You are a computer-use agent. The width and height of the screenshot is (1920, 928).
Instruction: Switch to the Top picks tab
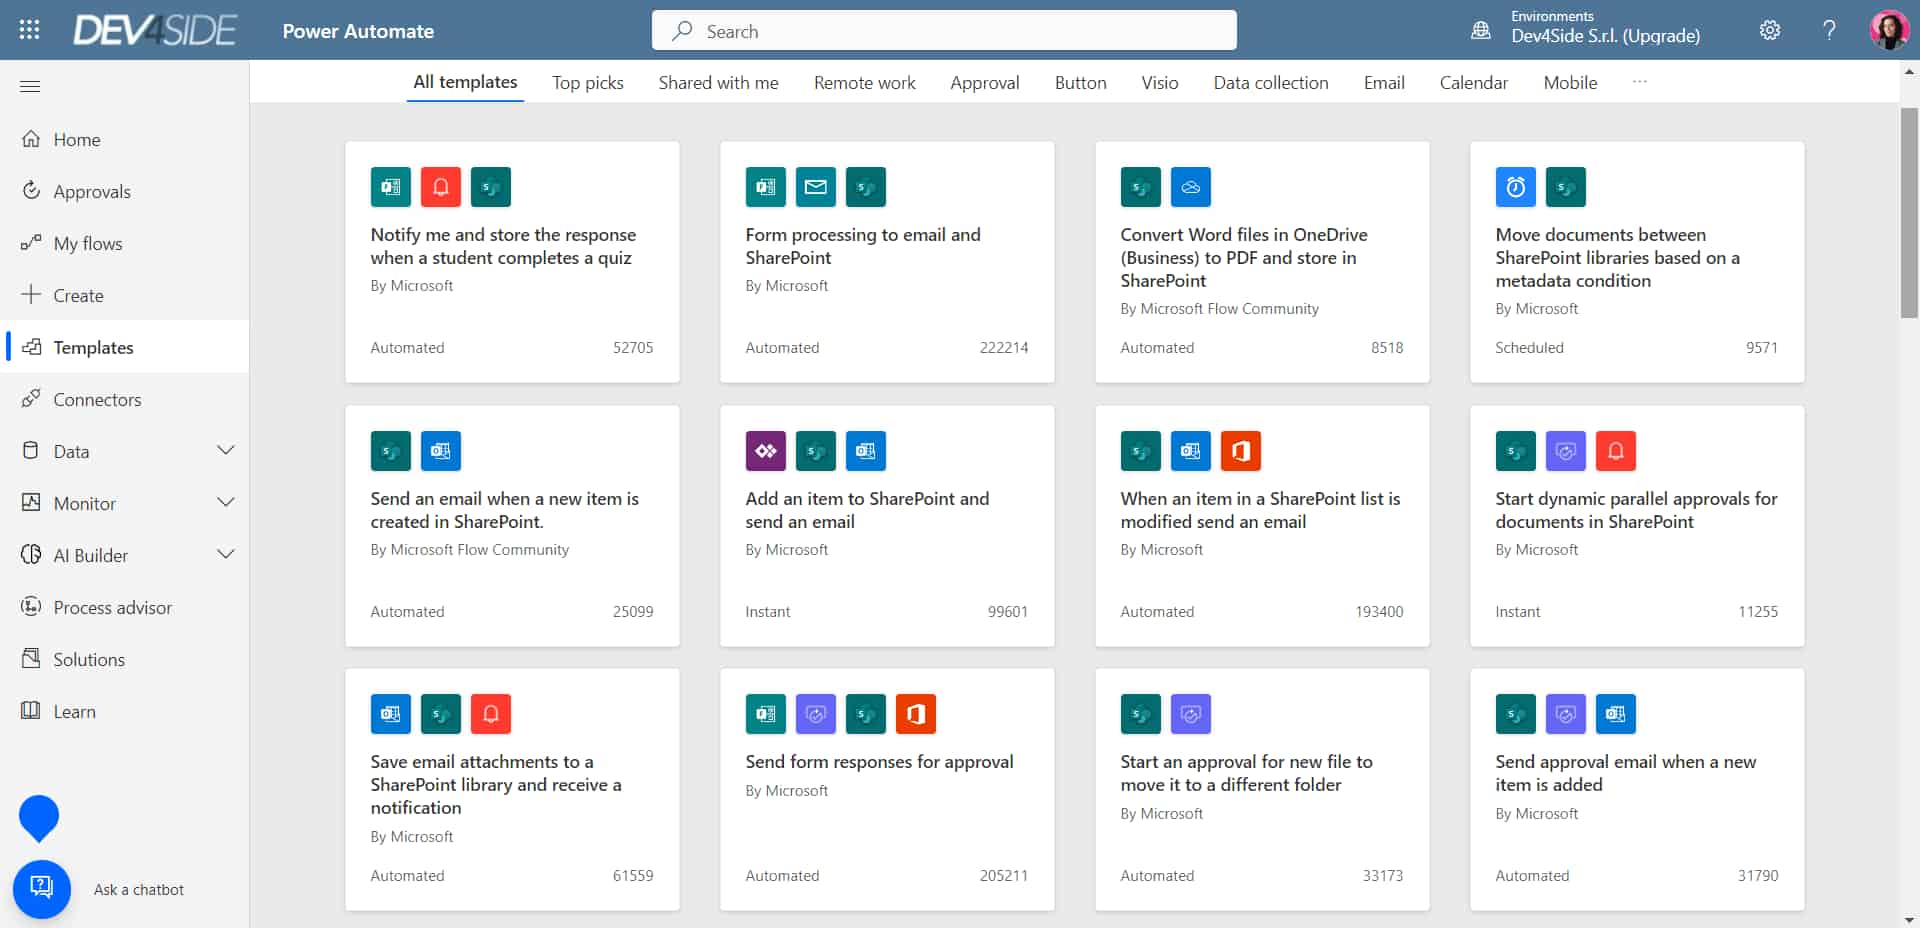tap(587, 83)
